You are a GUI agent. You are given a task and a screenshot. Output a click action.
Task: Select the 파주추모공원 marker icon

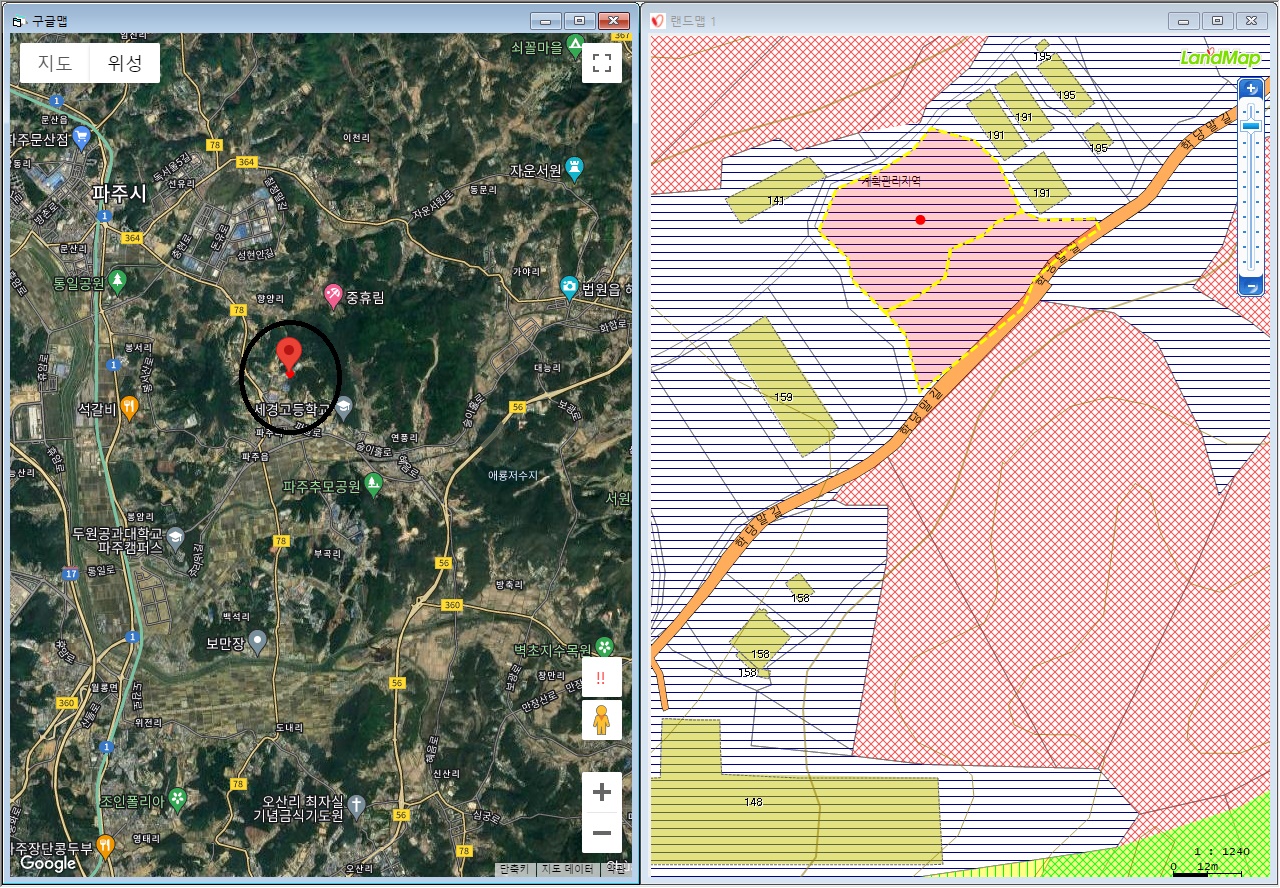point(373,485)
